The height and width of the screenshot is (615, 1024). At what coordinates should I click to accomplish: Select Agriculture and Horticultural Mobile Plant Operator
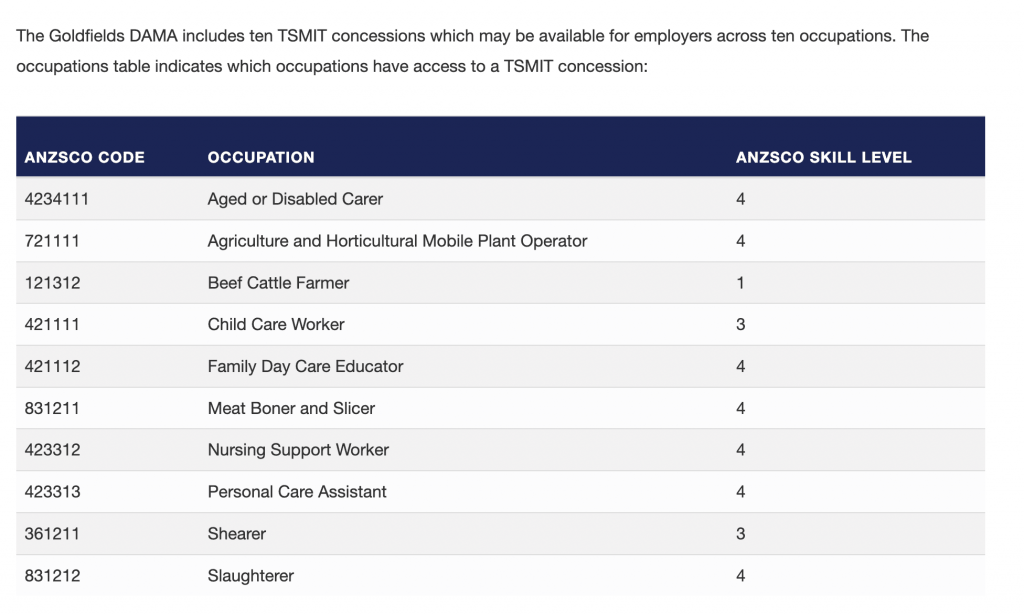(397, 241)
